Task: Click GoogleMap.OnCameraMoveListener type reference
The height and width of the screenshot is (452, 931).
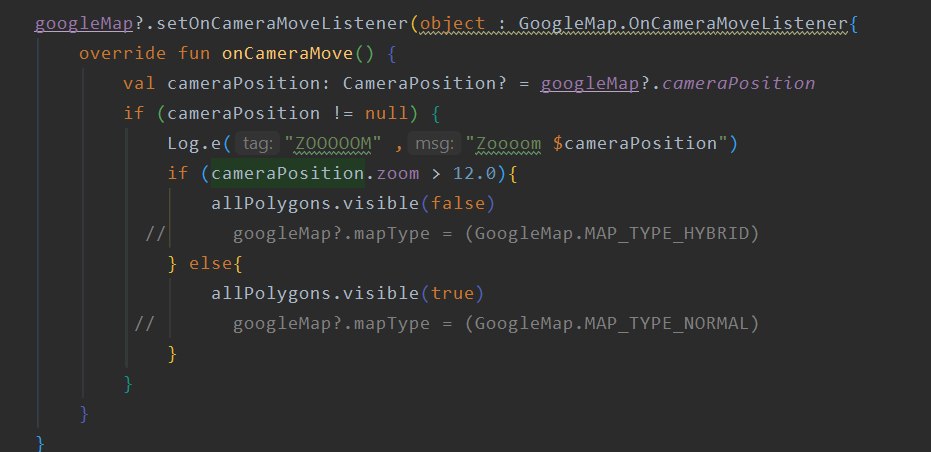Action: 683,23
